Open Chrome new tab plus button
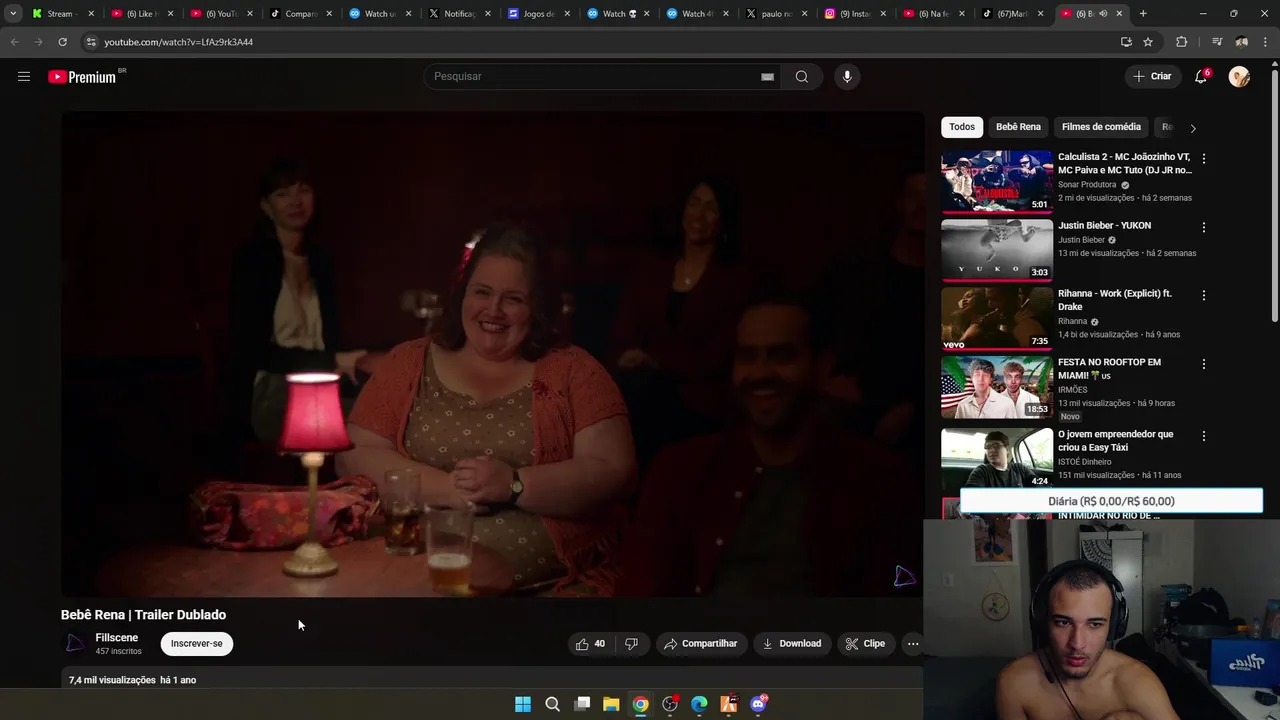 coord(1143,14)
